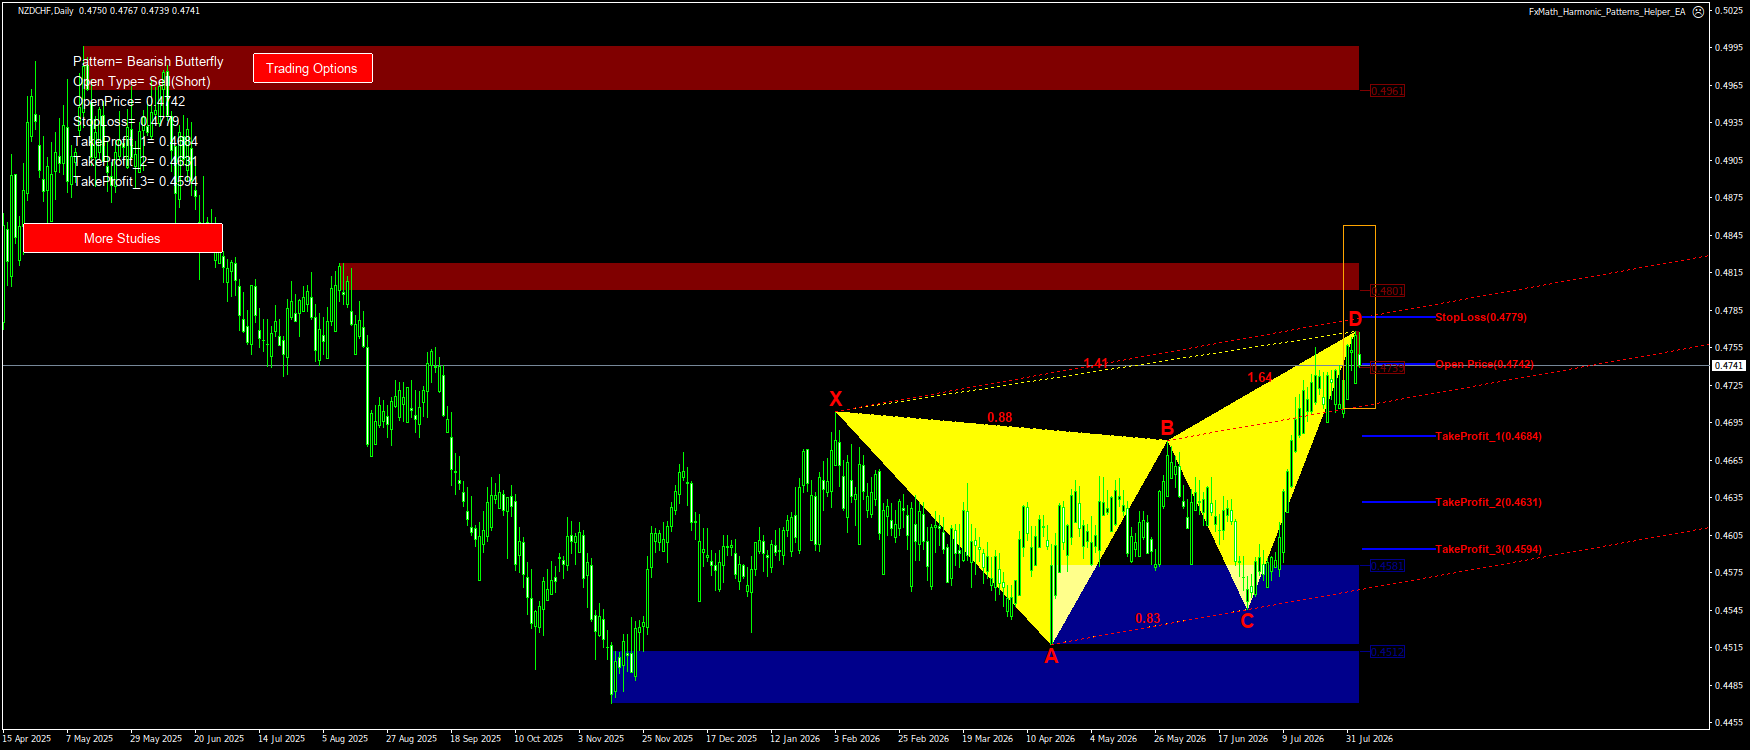Click the StopLoss(0.4779) level label

click(x=1480, y=317)
